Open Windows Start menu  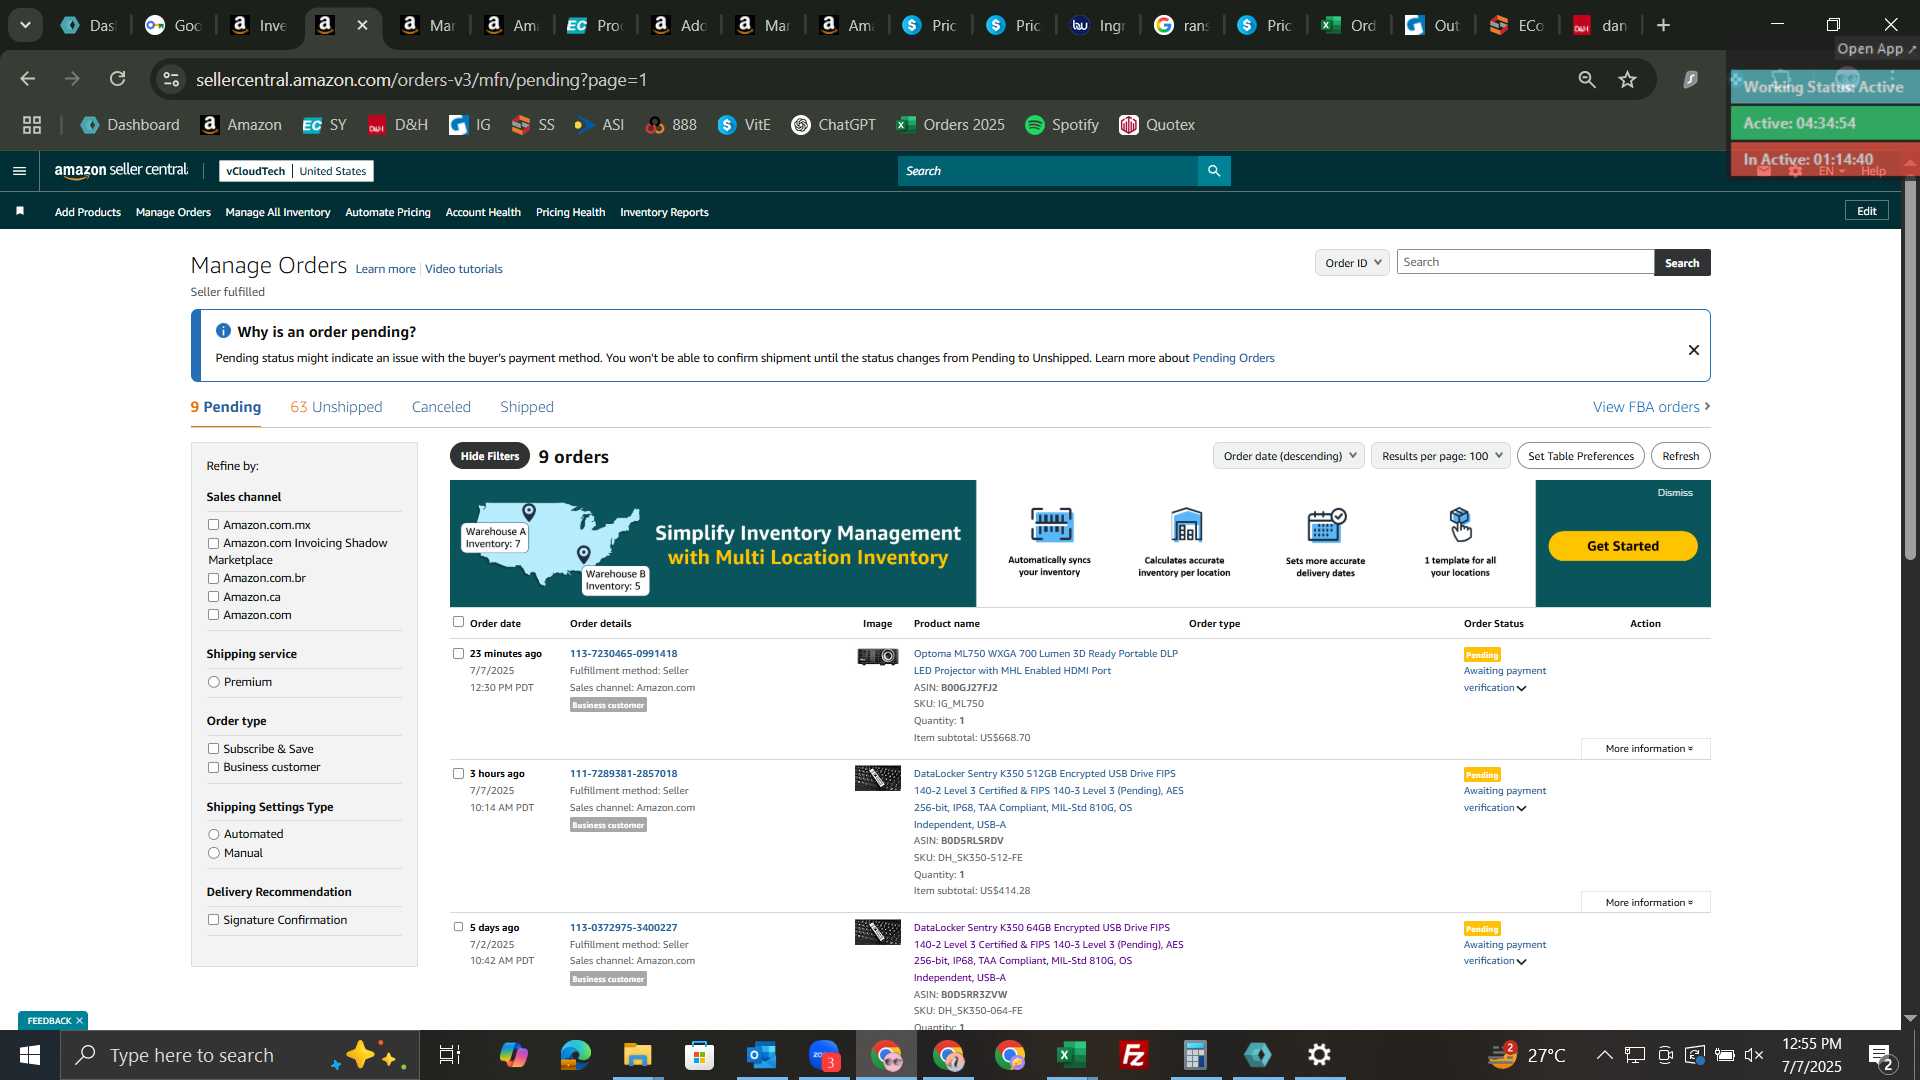click(x=30, y=1055)
